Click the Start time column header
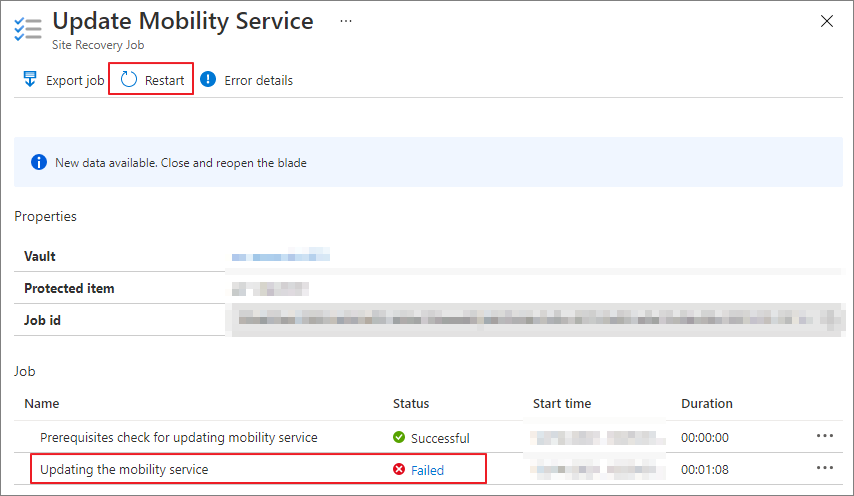 click(x=562, y=403)
